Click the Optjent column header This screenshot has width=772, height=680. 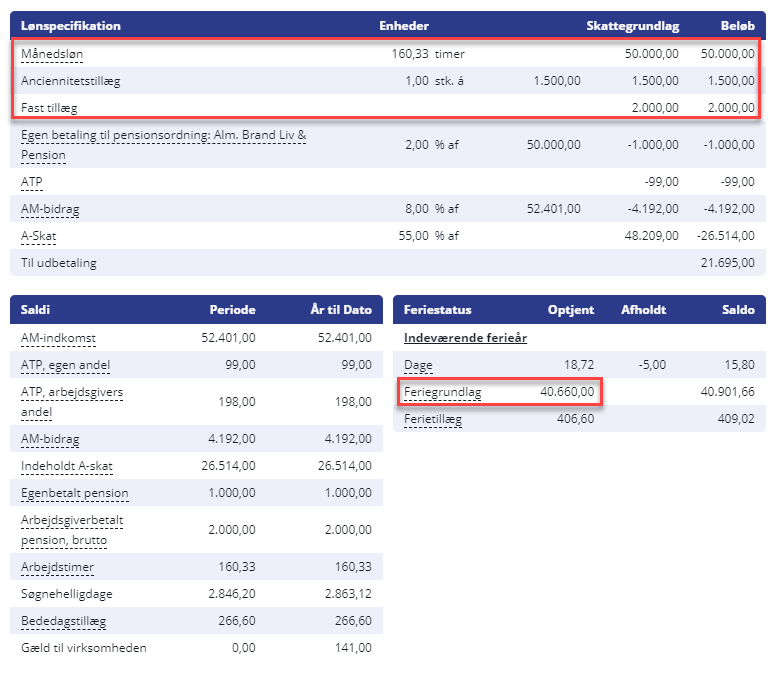pos(571,310)
